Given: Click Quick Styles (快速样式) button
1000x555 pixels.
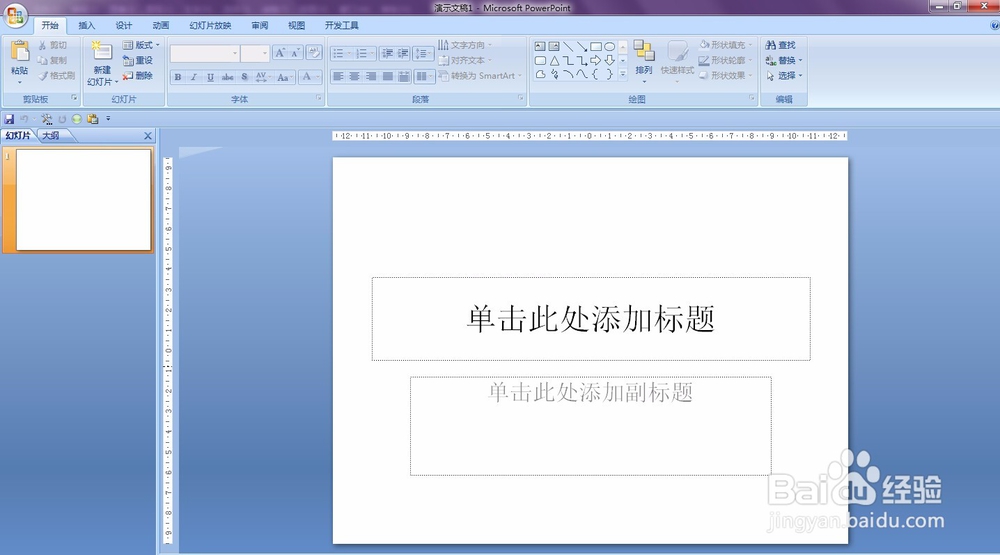Looking at the screenshot, I should [677, 60].
